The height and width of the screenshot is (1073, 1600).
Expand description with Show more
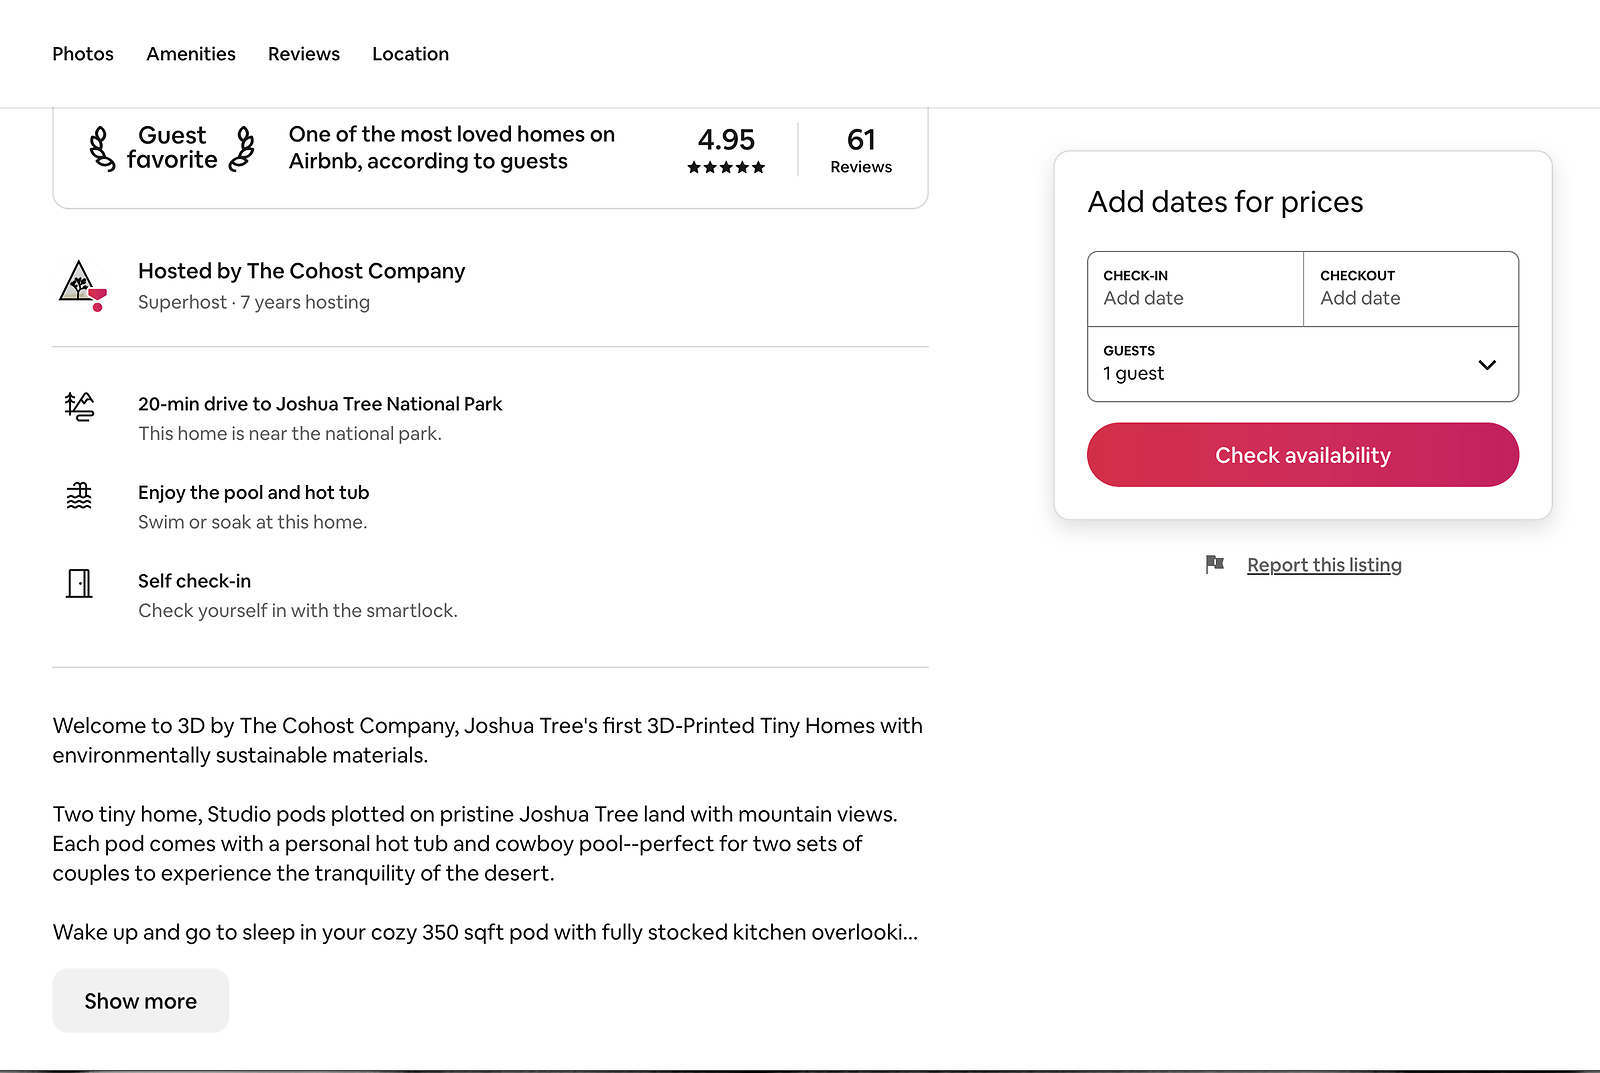click(141, 1001)
